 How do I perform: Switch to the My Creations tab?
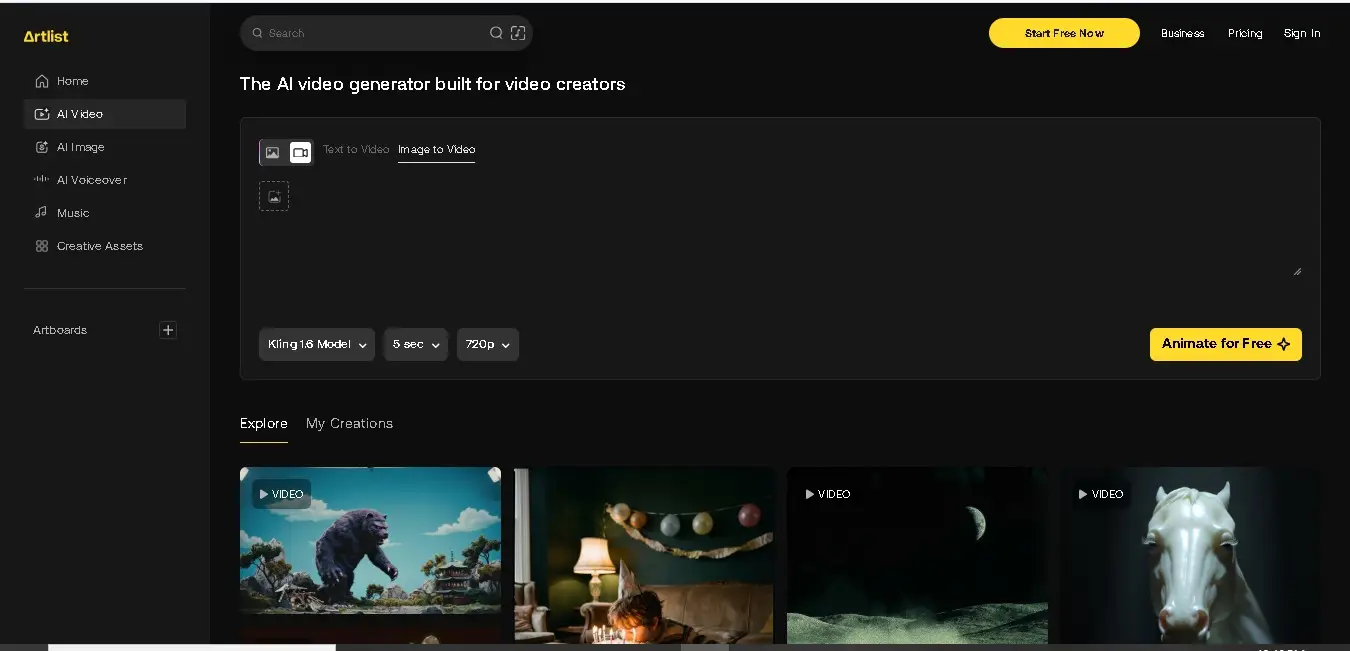coord(349,423)
